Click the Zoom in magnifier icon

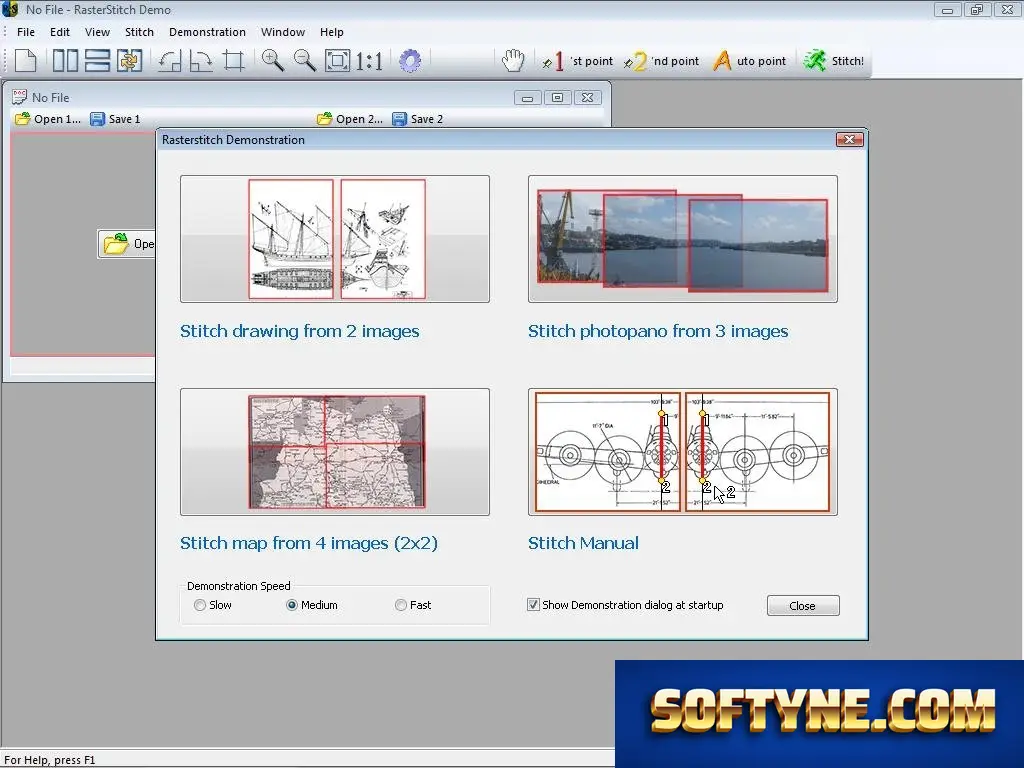coord(272,61)
